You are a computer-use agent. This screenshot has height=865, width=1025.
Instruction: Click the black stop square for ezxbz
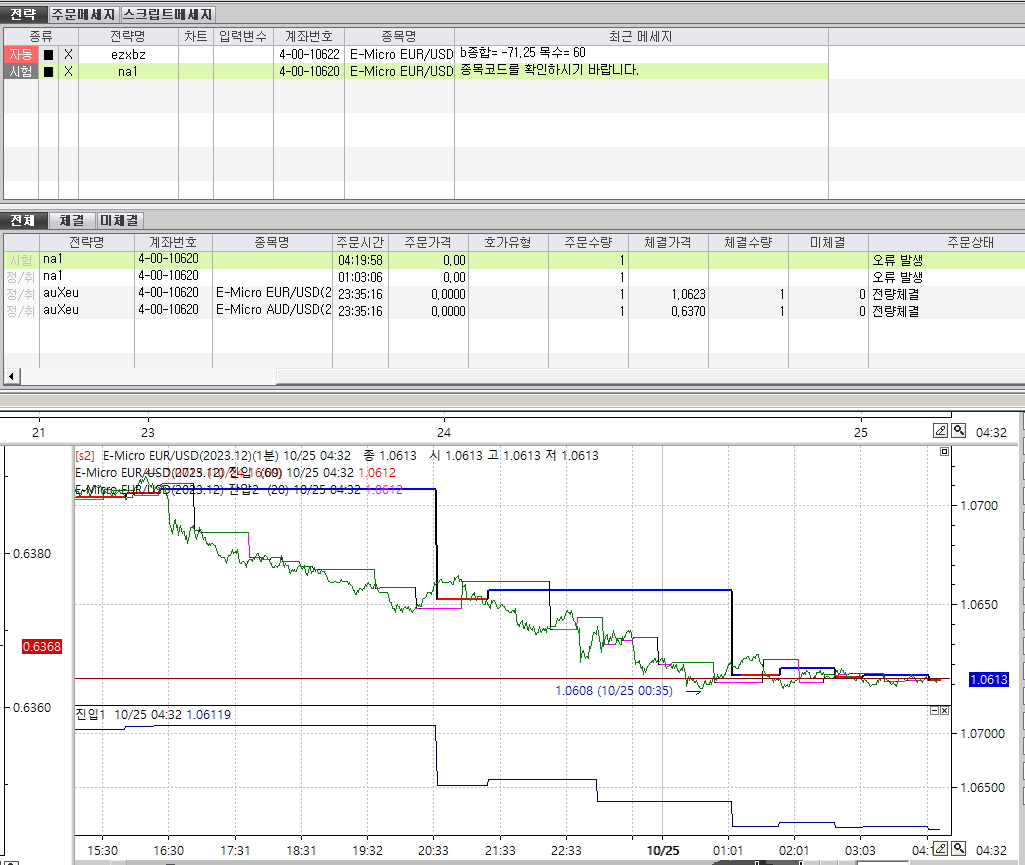pos(48,54)
